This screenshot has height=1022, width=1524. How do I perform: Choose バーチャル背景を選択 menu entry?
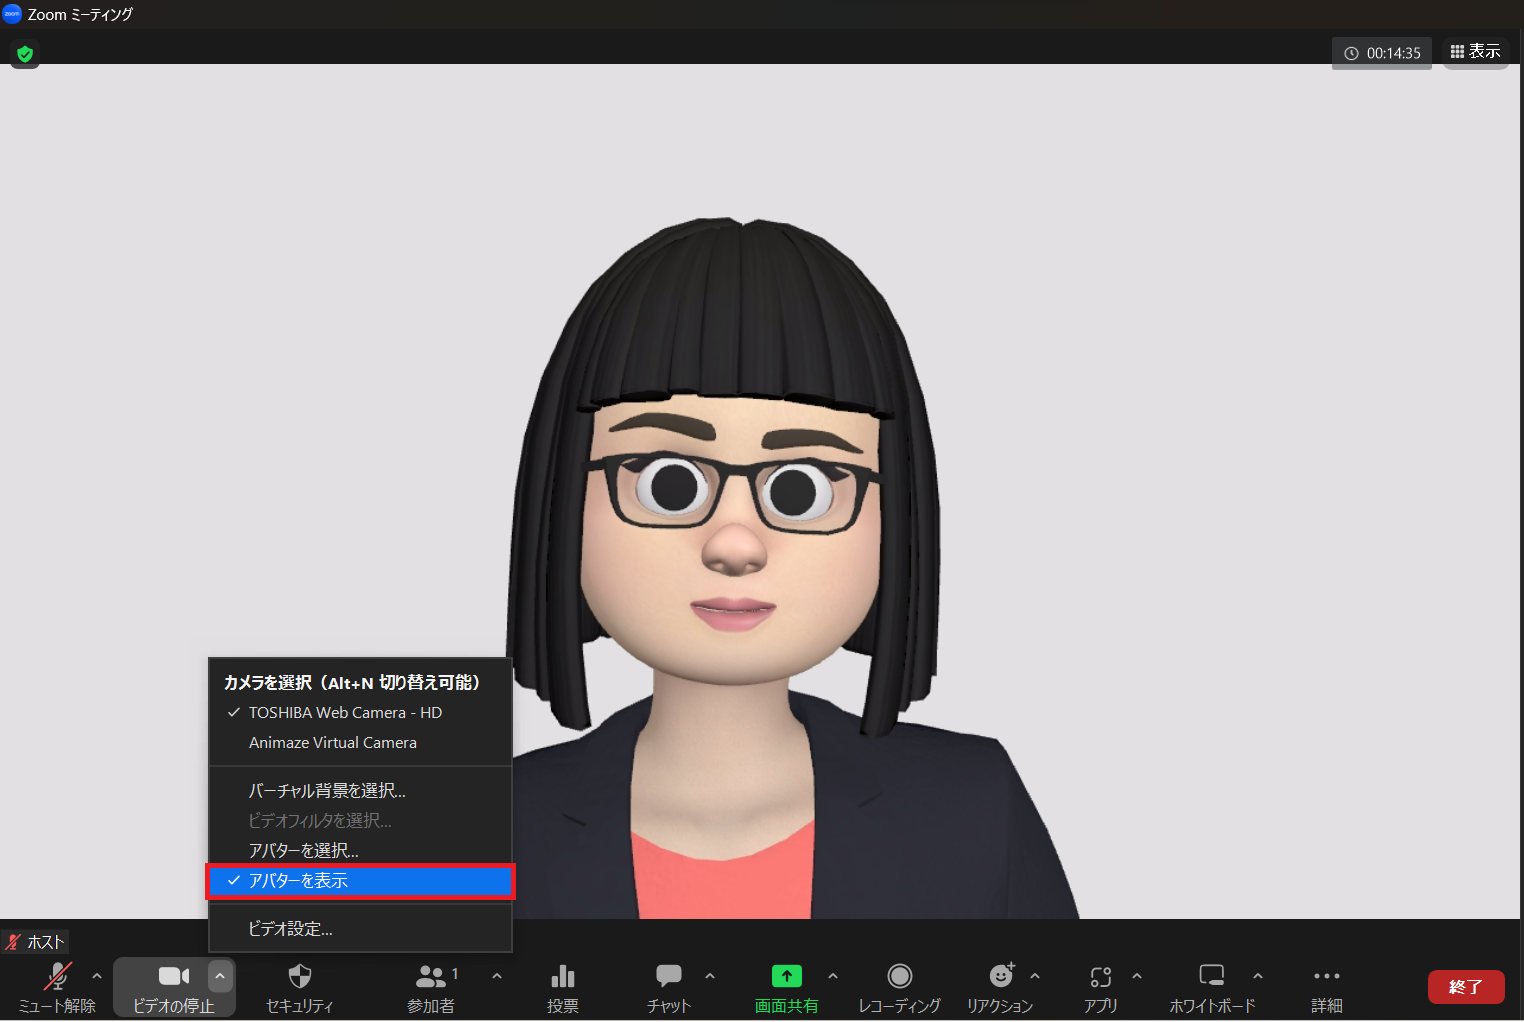point(327,791)
